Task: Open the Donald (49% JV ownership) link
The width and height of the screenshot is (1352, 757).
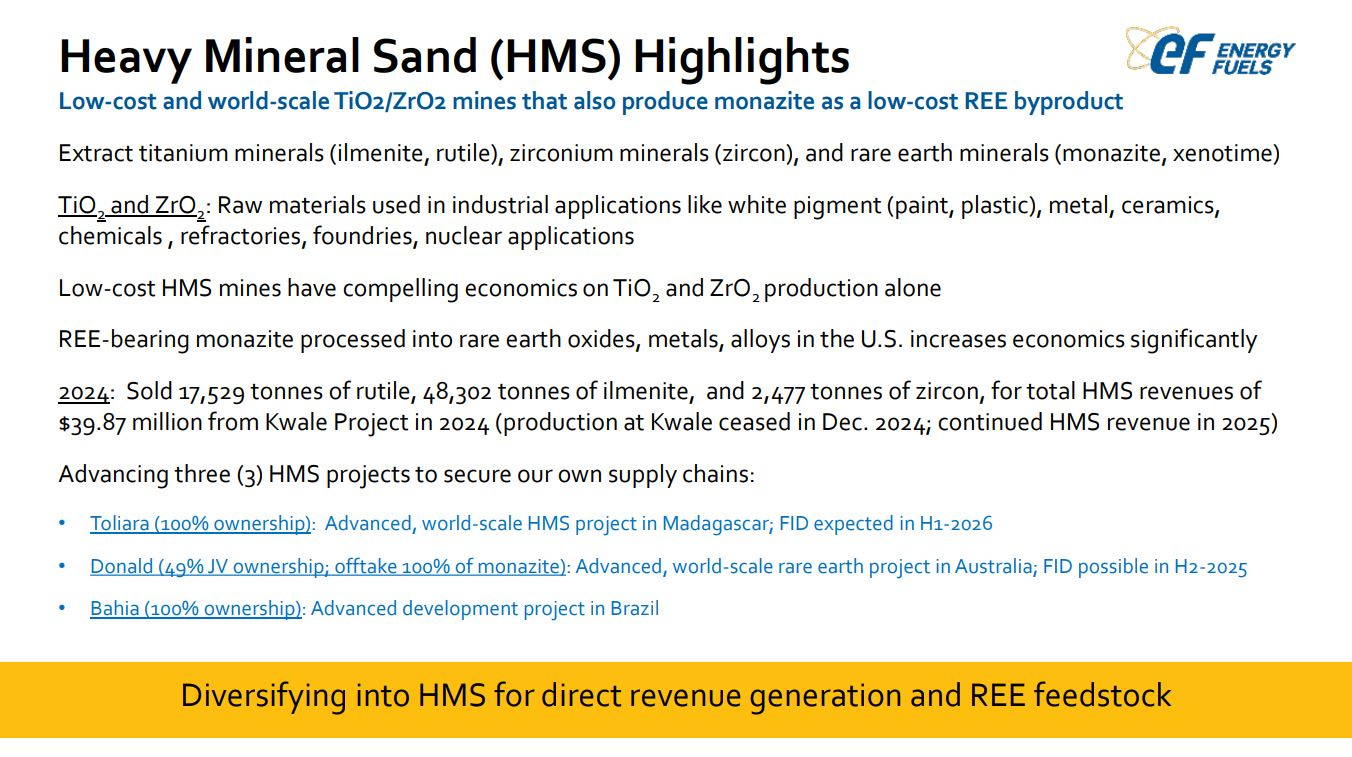Action: (328, 566)
